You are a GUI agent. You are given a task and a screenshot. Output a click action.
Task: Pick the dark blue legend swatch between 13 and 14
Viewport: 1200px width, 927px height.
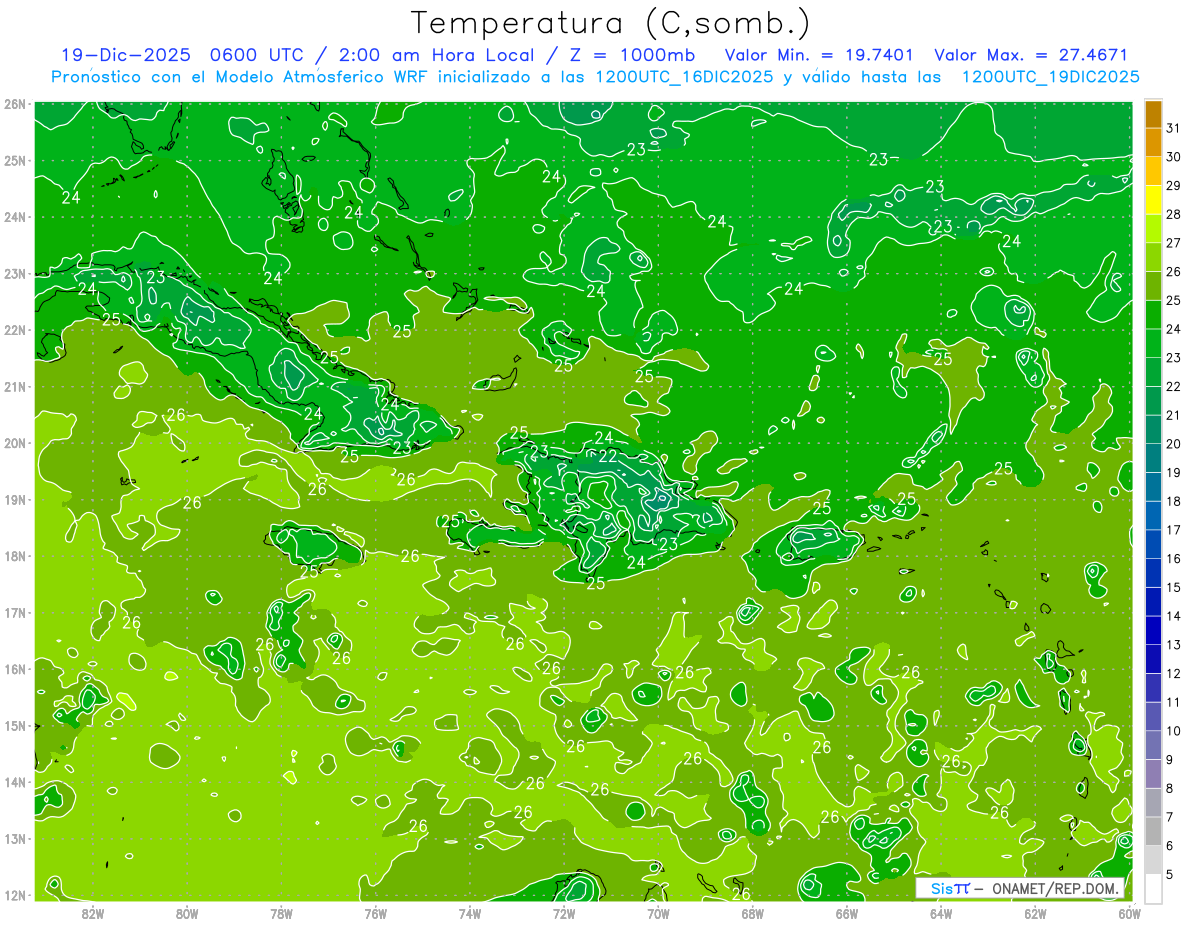[x=1153, y=630]
